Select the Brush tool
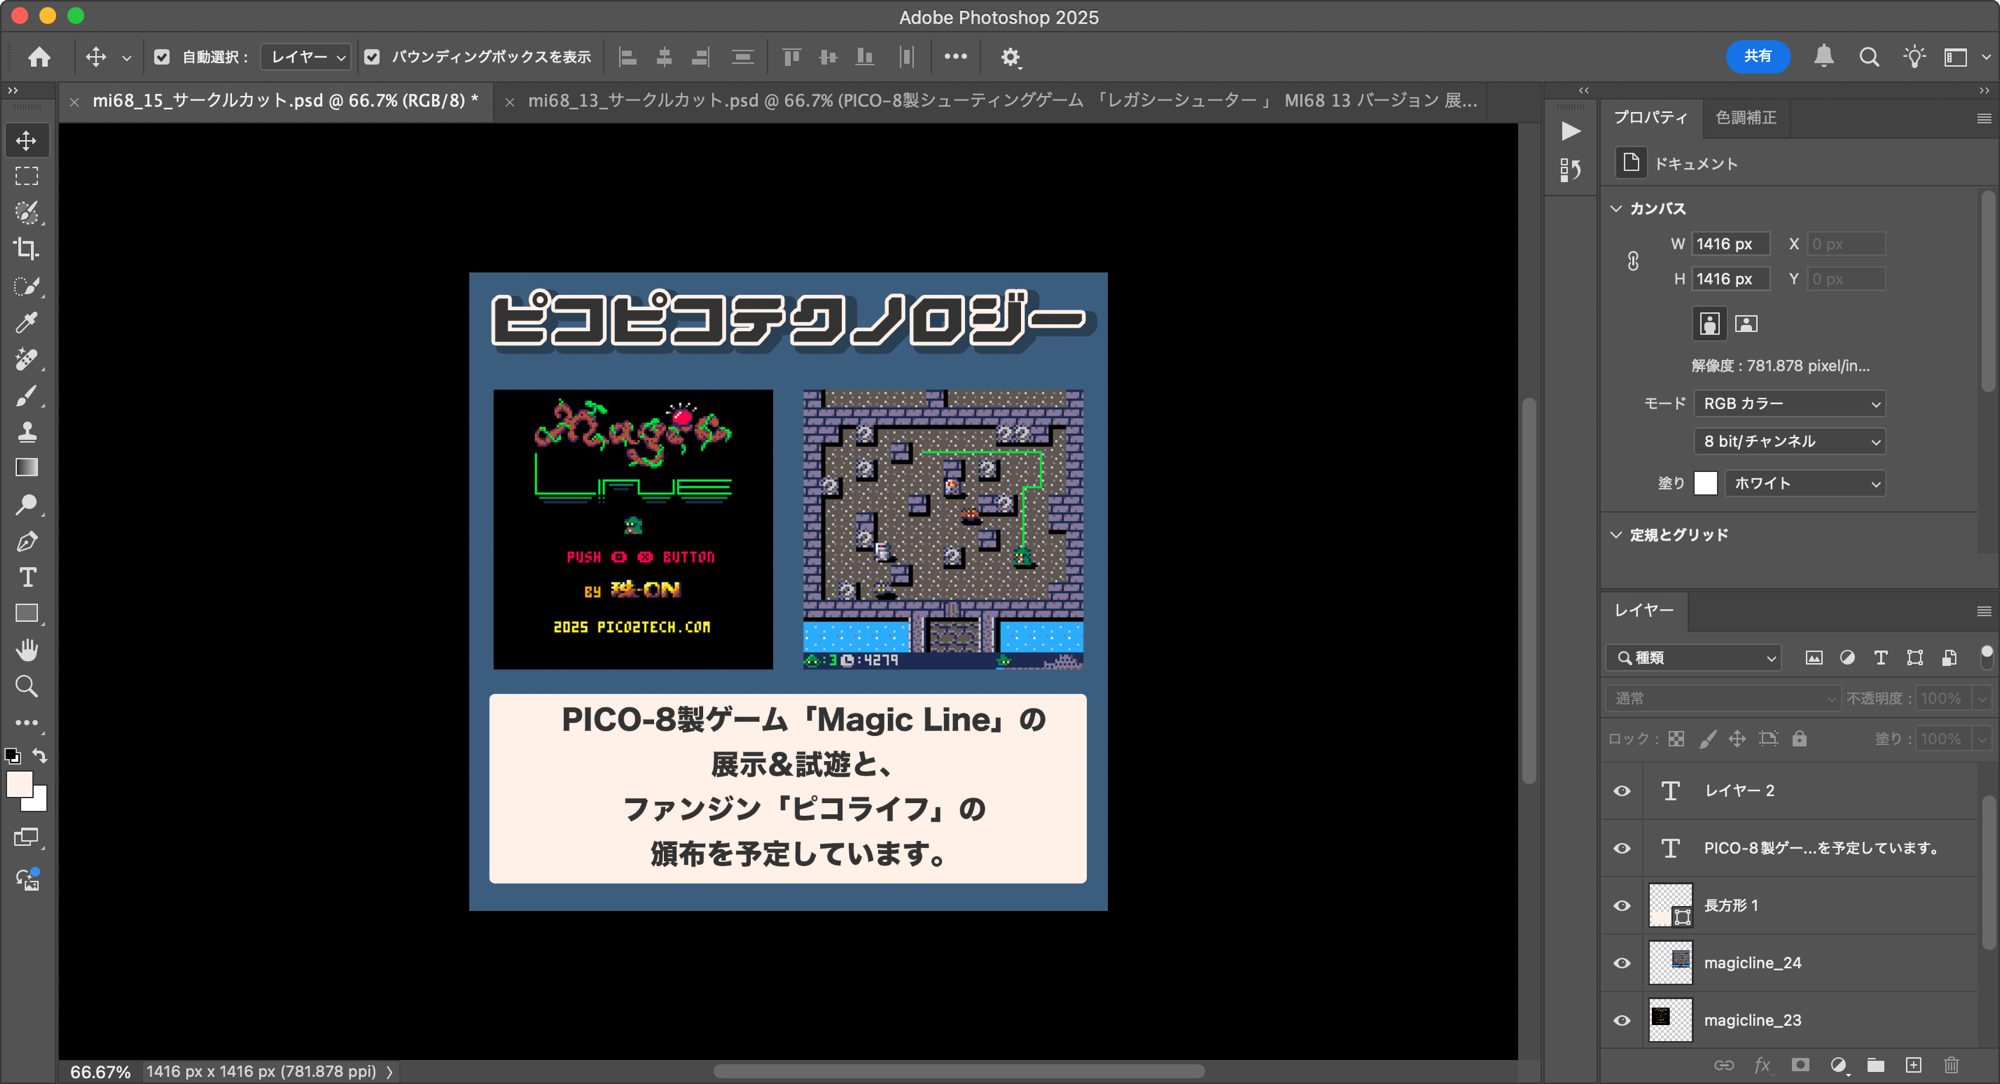This screenshot has height=1084, width=2000. click(x=27, y=396)
